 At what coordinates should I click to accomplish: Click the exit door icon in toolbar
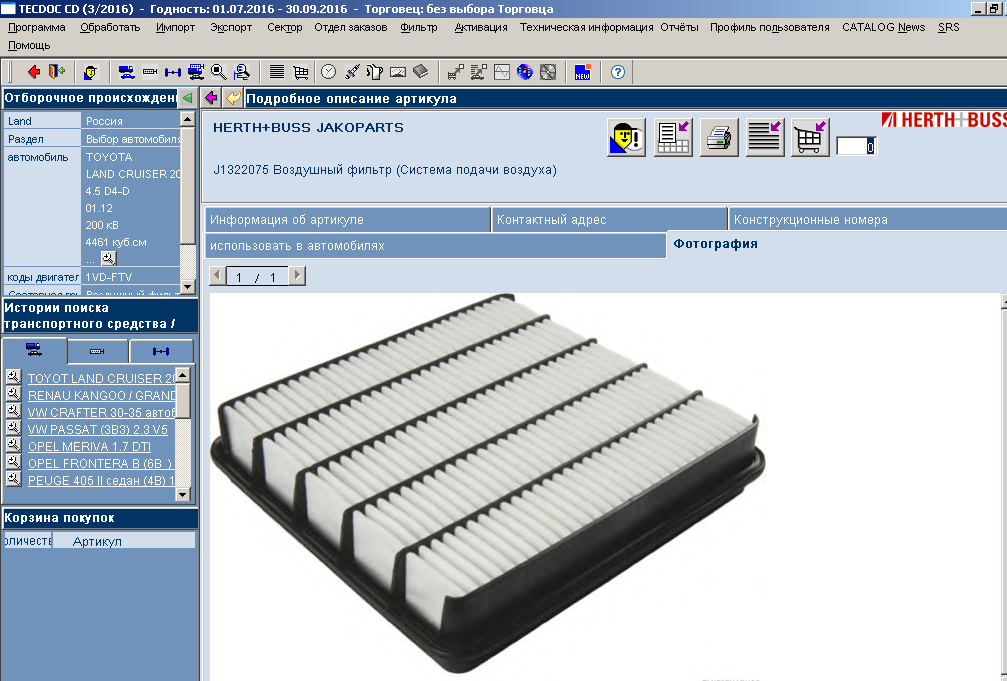57,72
